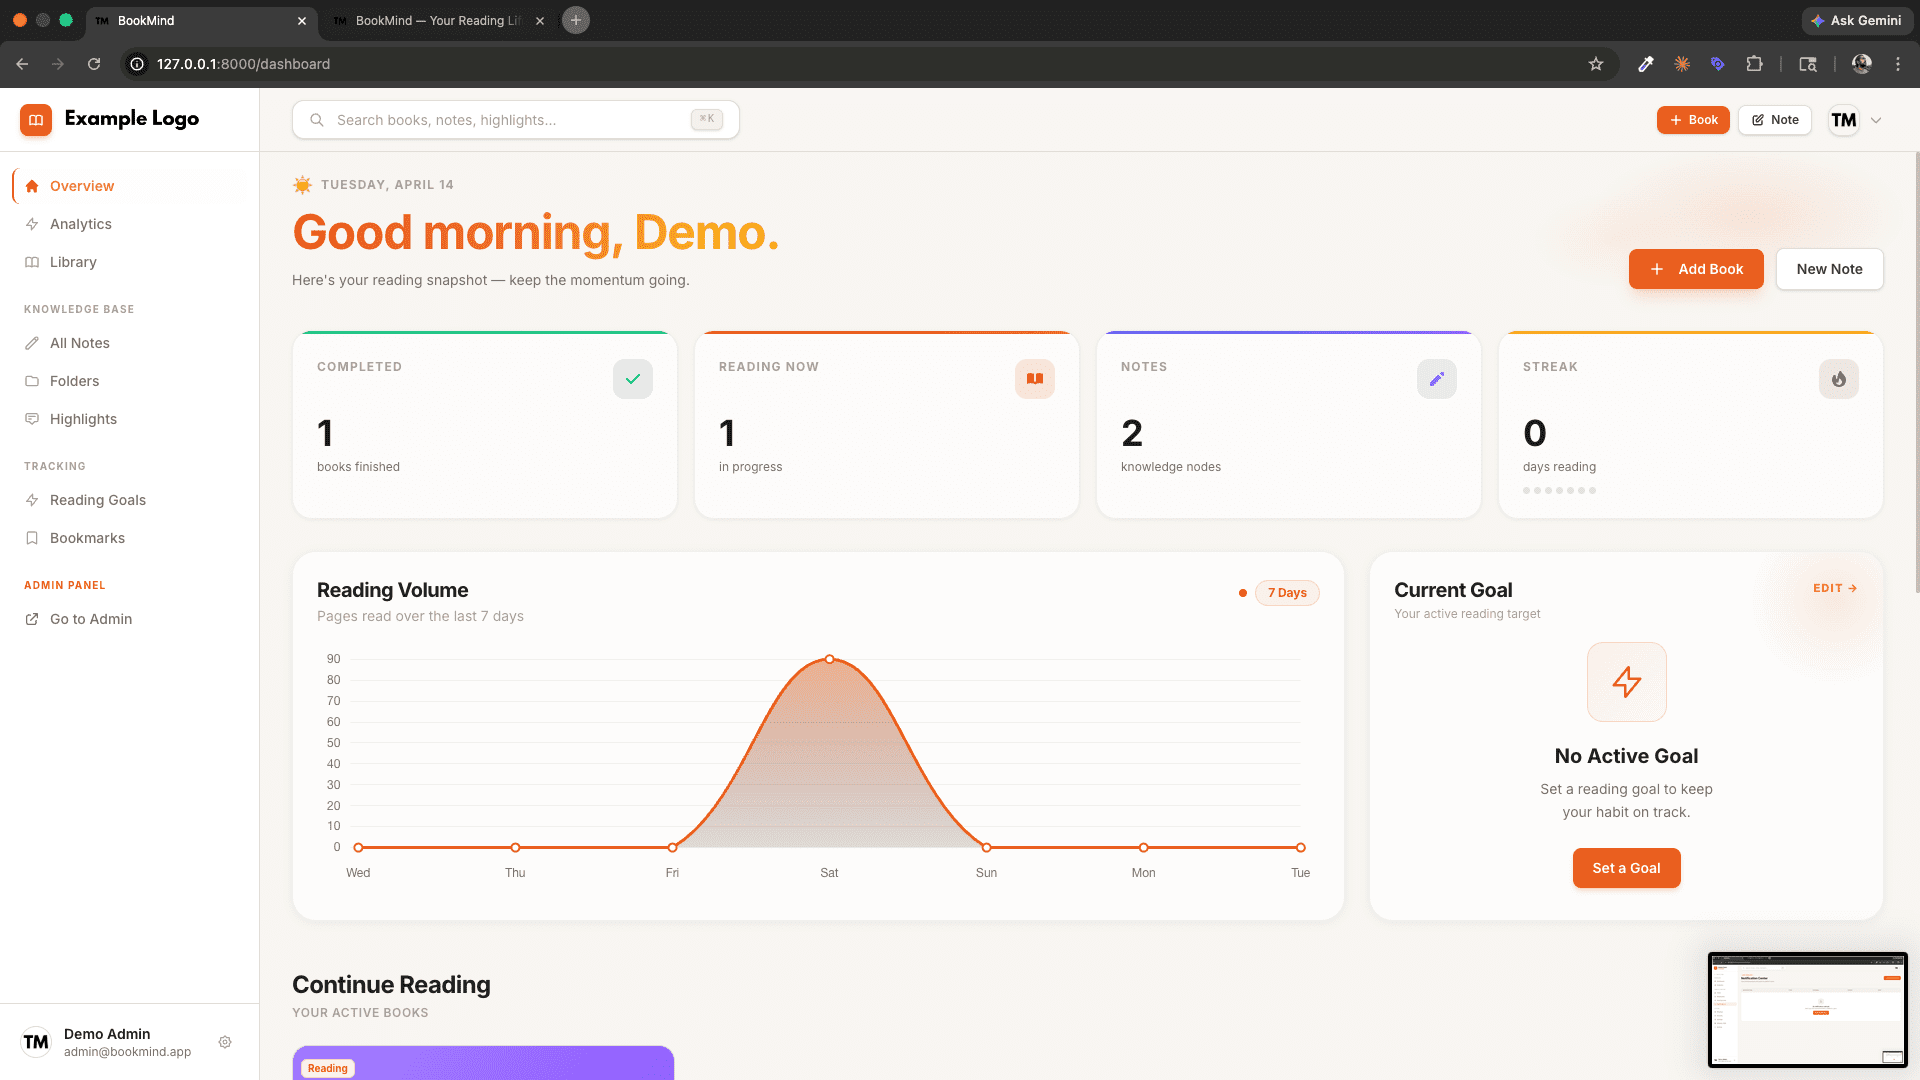Click the picture-in-picture thumbnail preview
This screenshot has height=1080, width=1920.
(x=1807, y=1010)
